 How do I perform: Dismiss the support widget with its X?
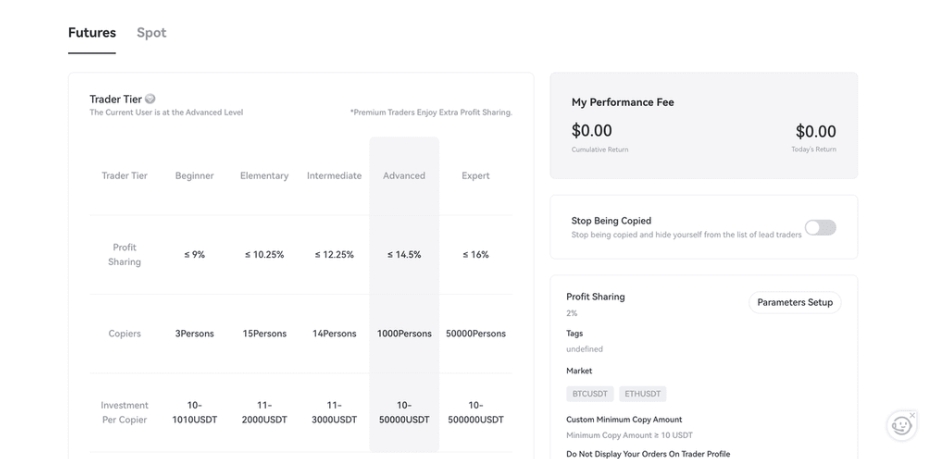coord(912,414)
